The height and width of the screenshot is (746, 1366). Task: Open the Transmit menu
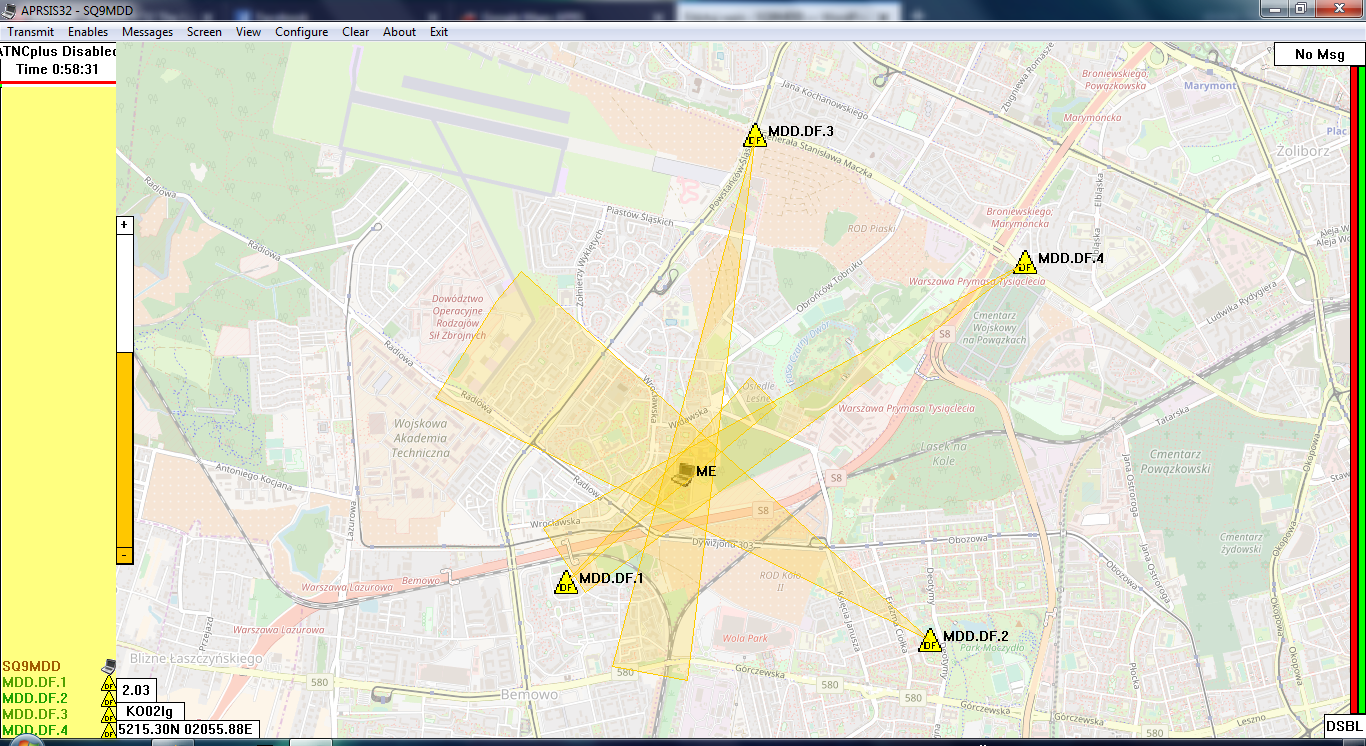tap(31, 32)
